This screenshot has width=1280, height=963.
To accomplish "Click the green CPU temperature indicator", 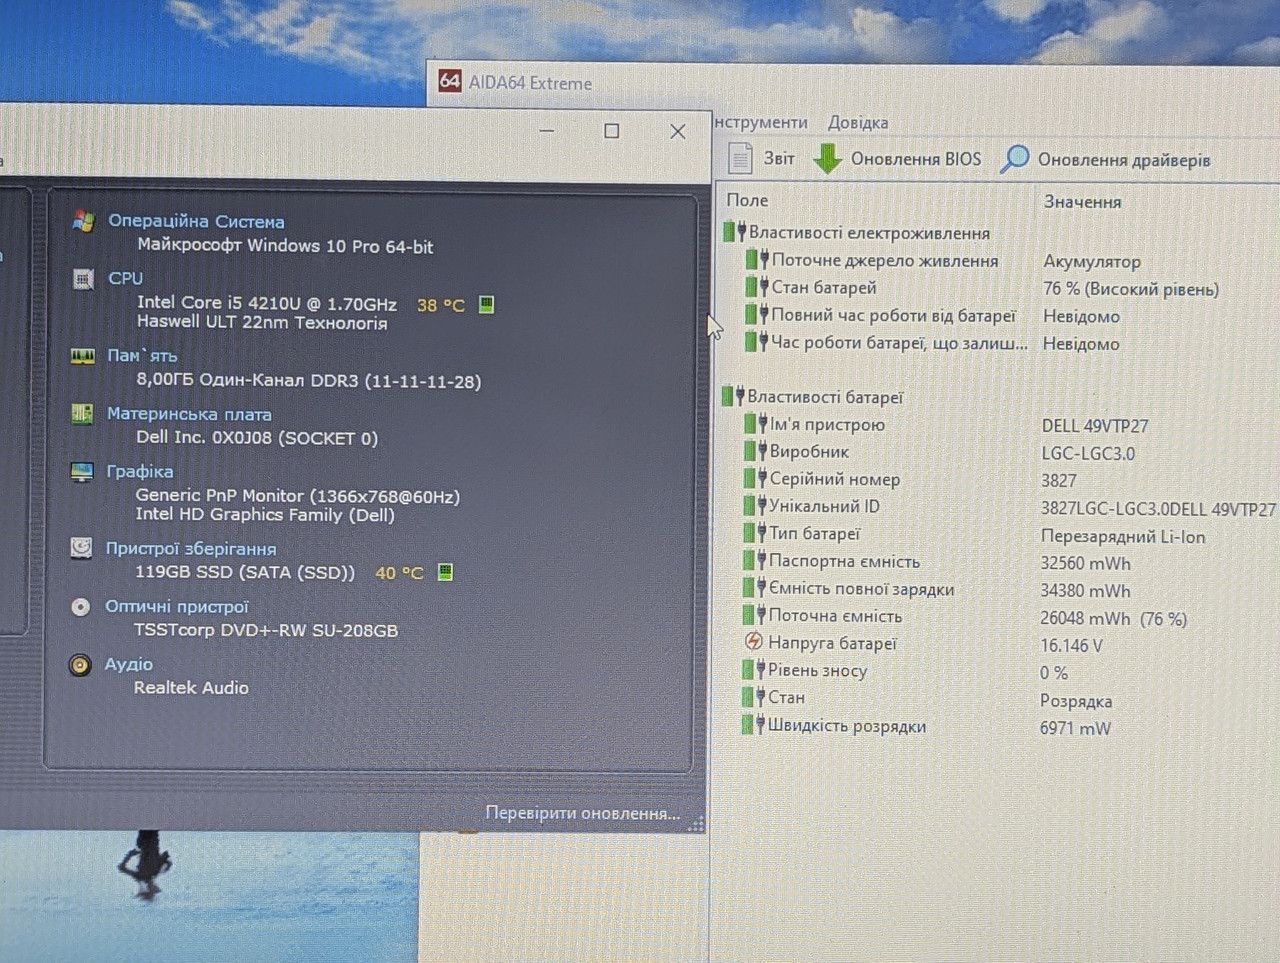I will point(486,304).
